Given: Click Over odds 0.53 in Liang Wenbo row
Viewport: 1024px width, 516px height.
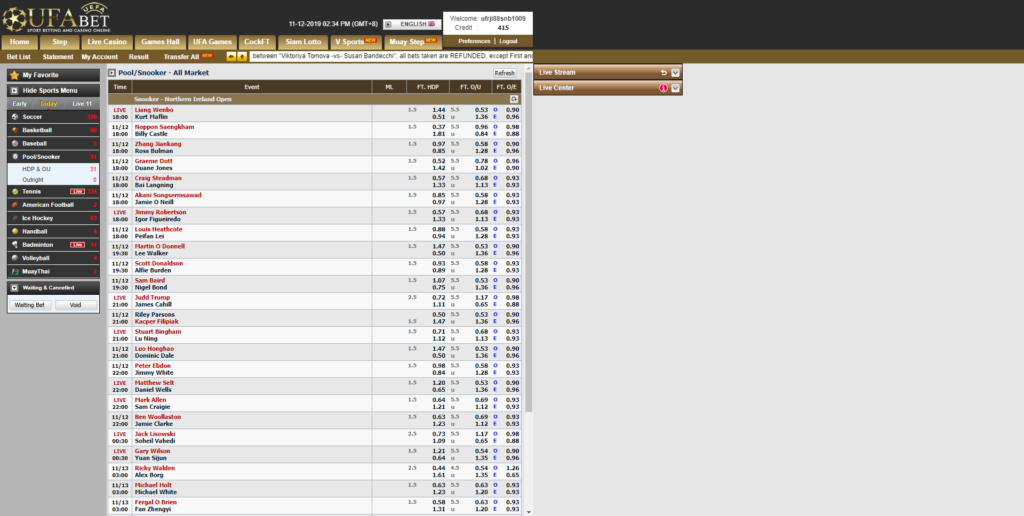Looking at the screenshot, I should [481, 110].
